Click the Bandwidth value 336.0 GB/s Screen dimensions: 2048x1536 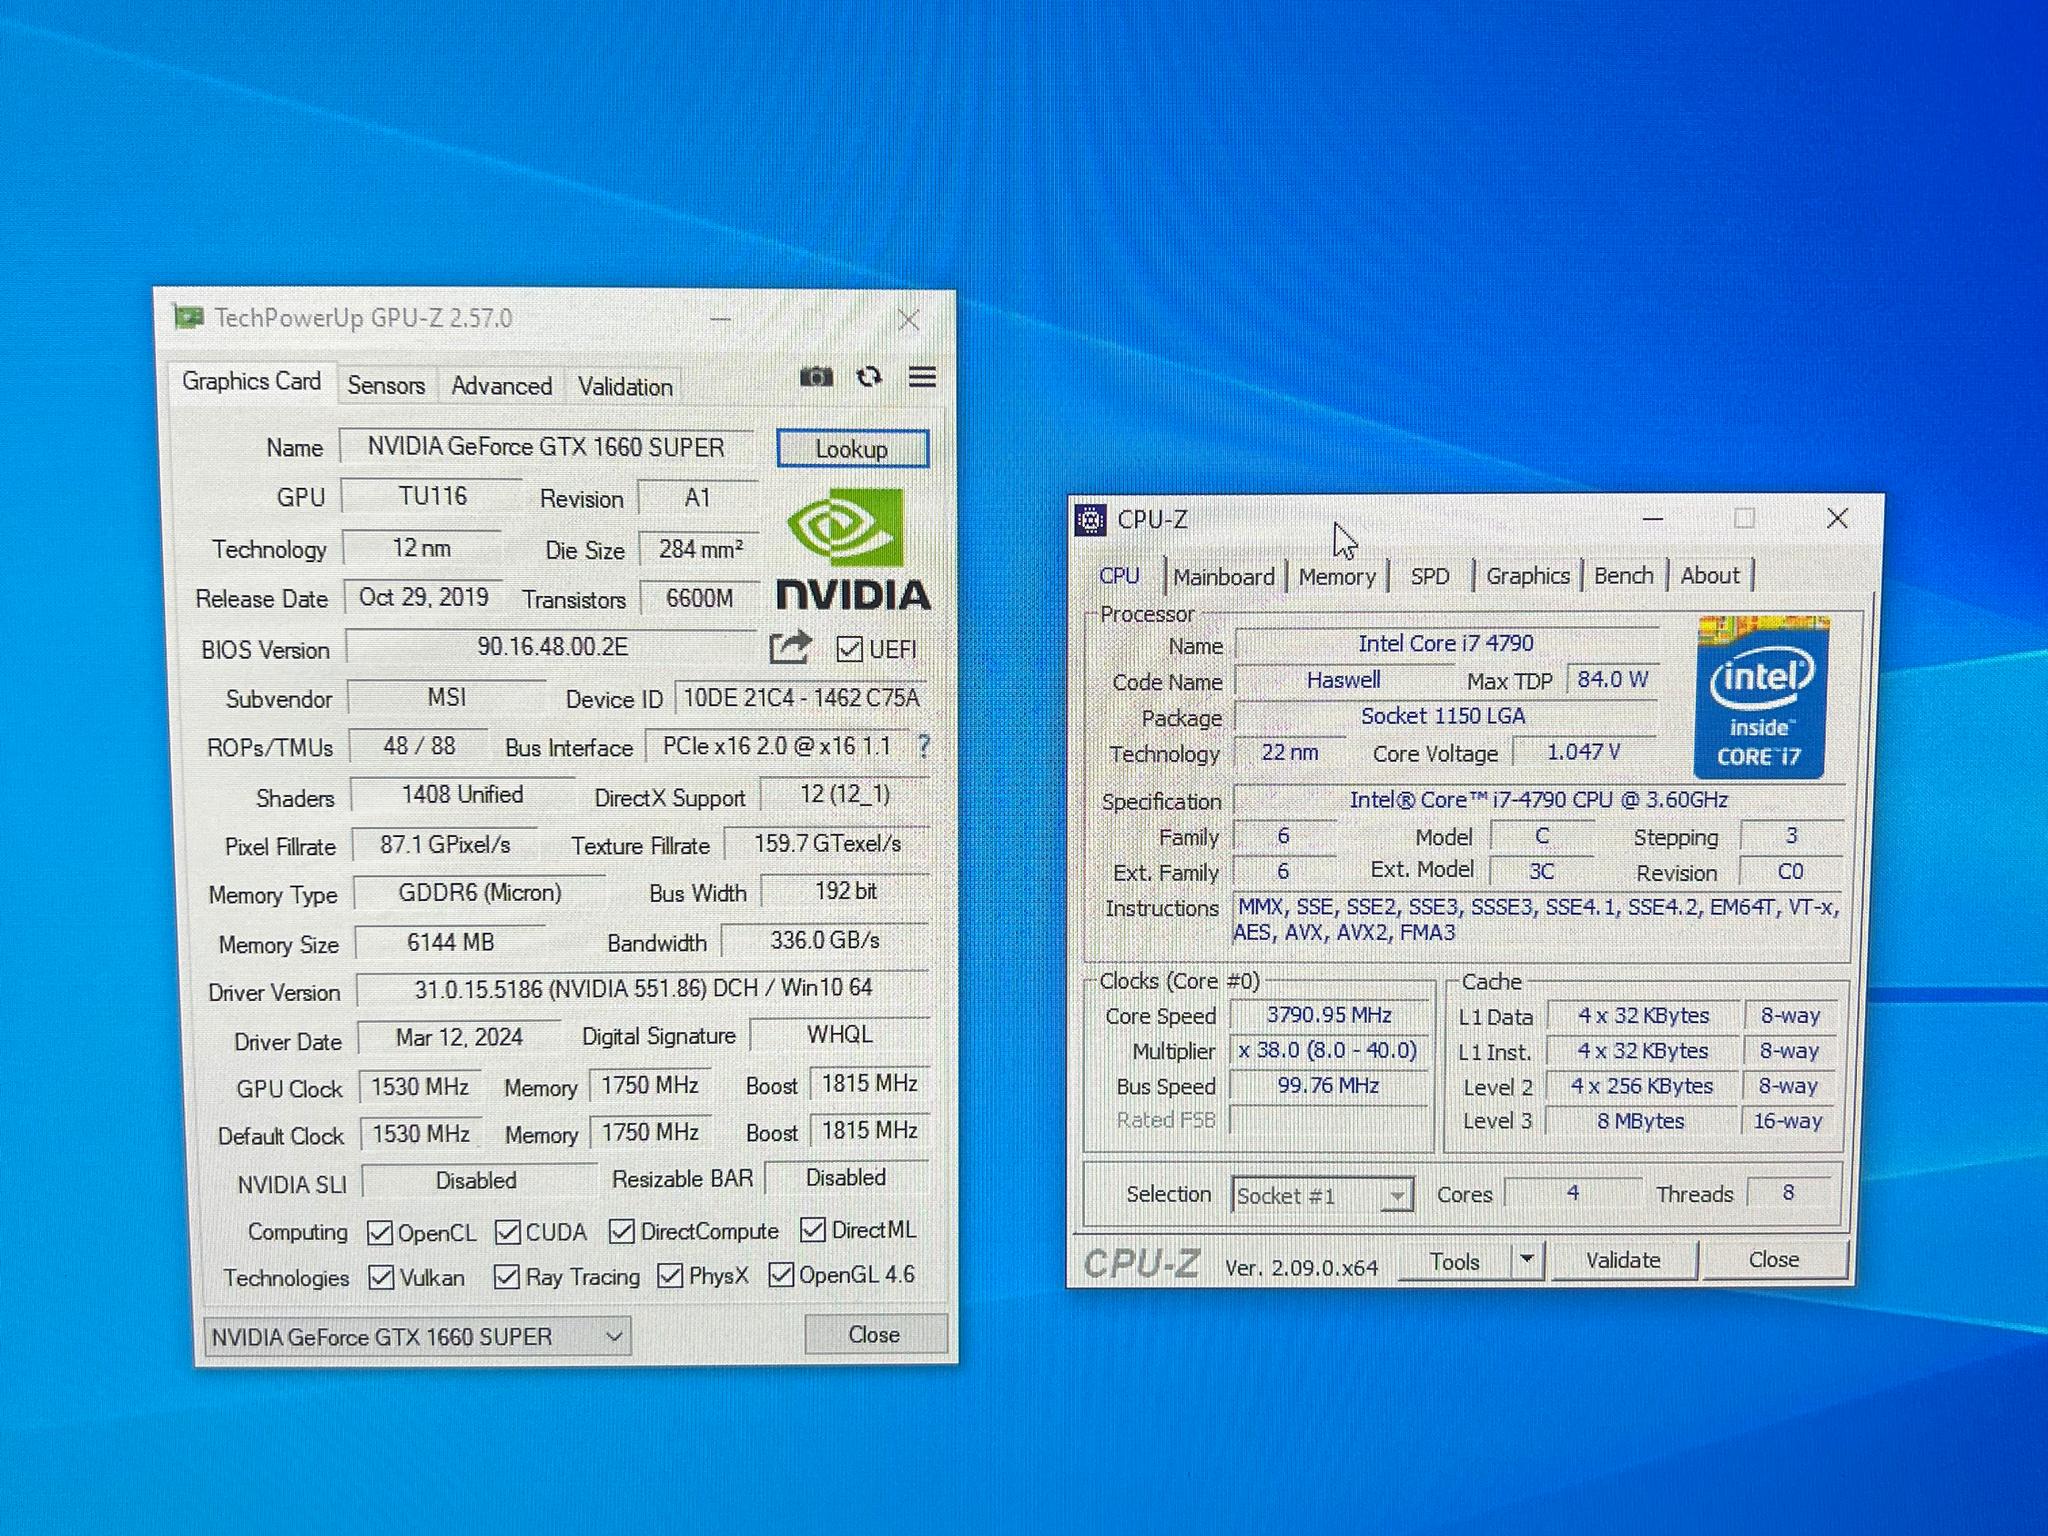pos(825,940)
